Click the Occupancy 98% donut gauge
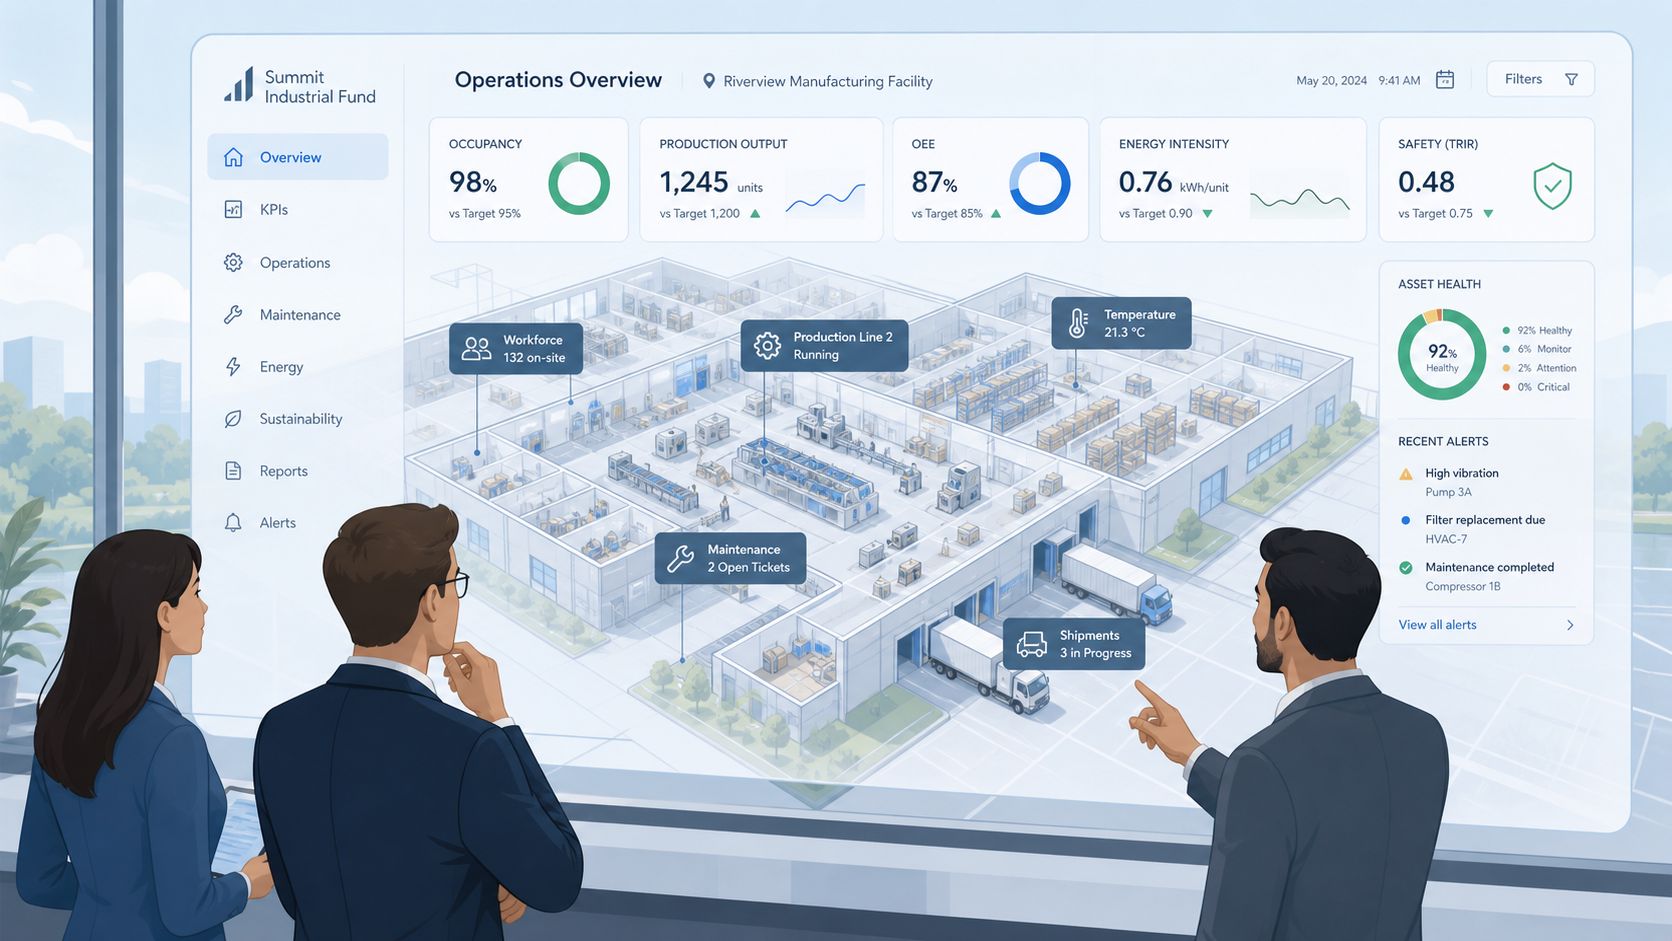 point(579,183)
